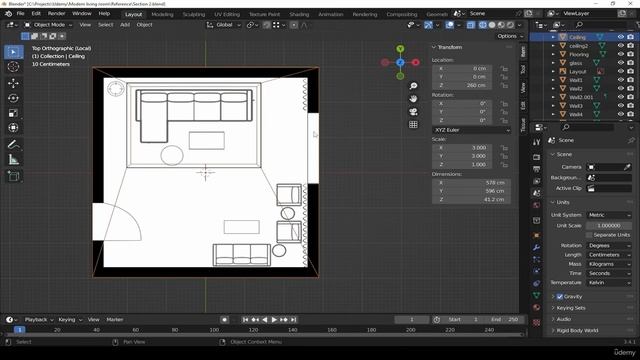Open the Modifiers wrench tab icon
The image size is (640, 360).
[536, 247]
